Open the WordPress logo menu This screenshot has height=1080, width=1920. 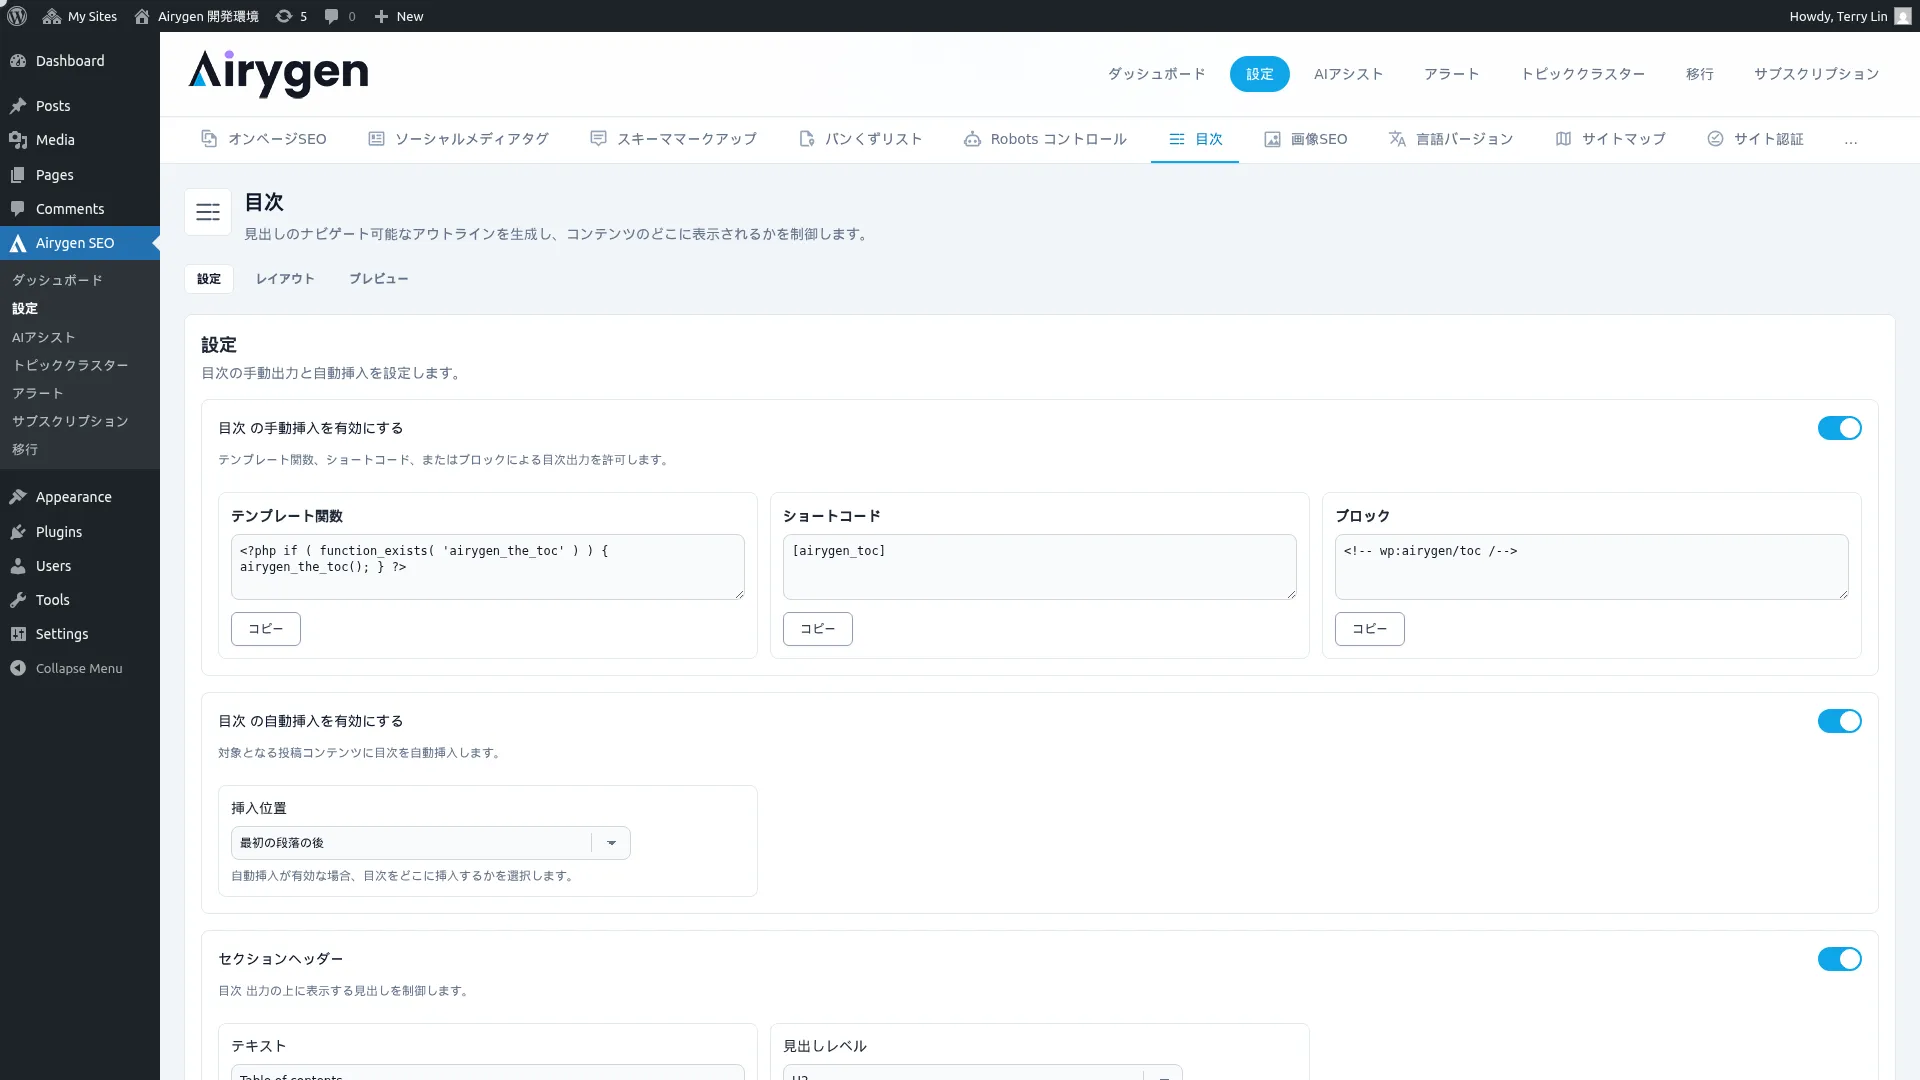click(17, 16)
